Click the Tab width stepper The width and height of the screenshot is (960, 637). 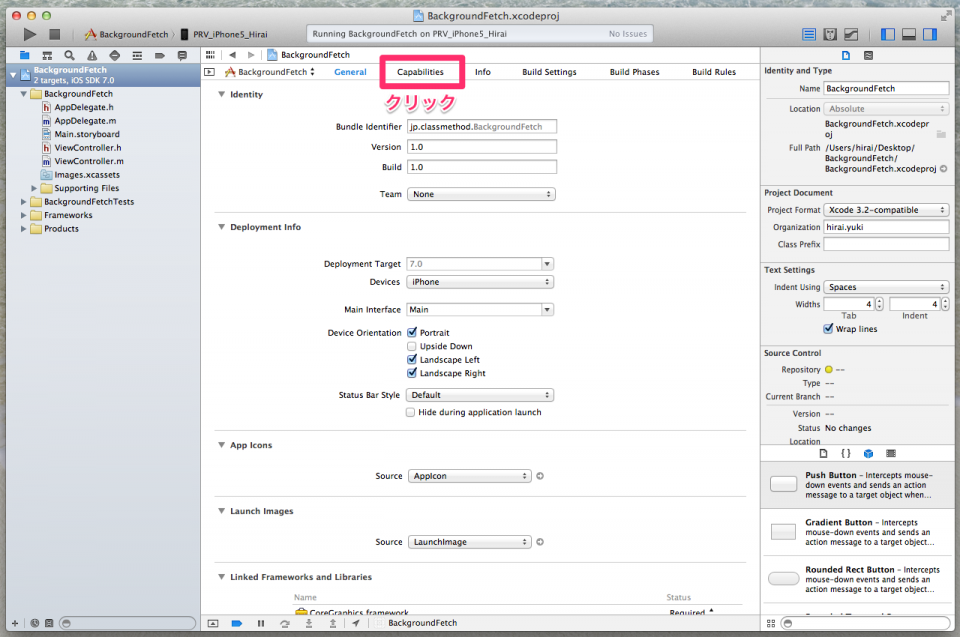click(x=879, y=304)
